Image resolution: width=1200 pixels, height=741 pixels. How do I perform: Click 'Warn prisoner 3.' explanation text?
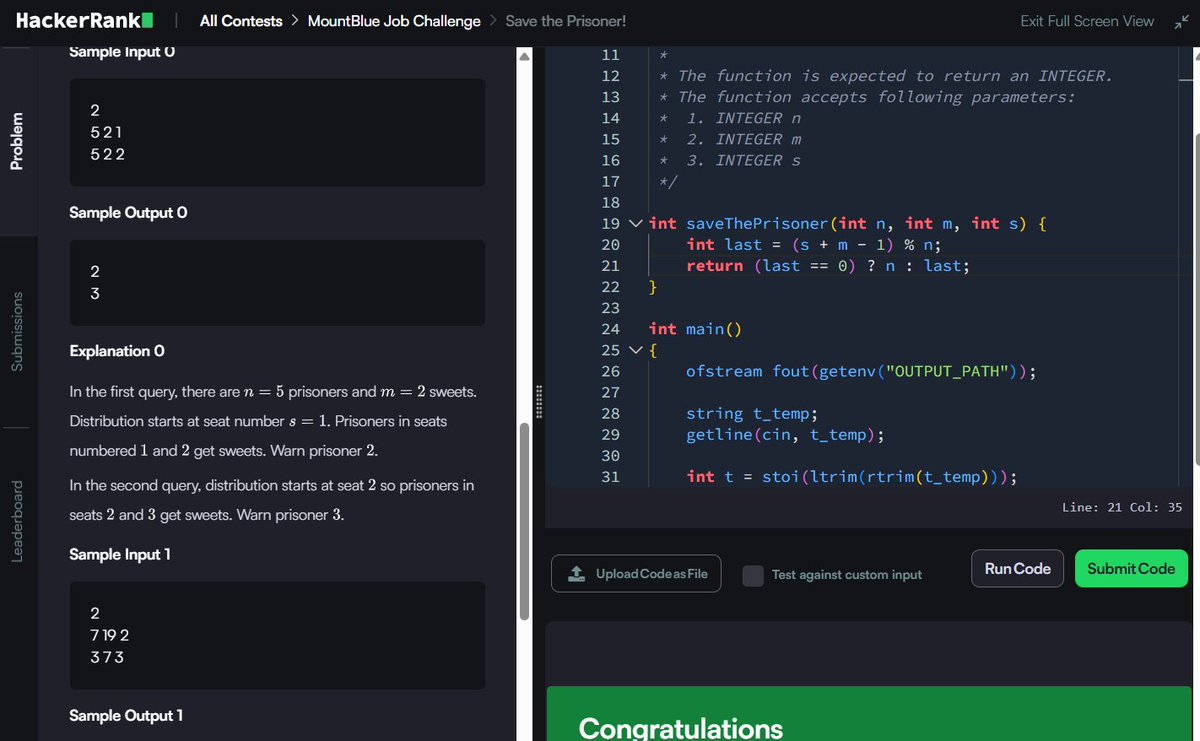coord(291,515)
